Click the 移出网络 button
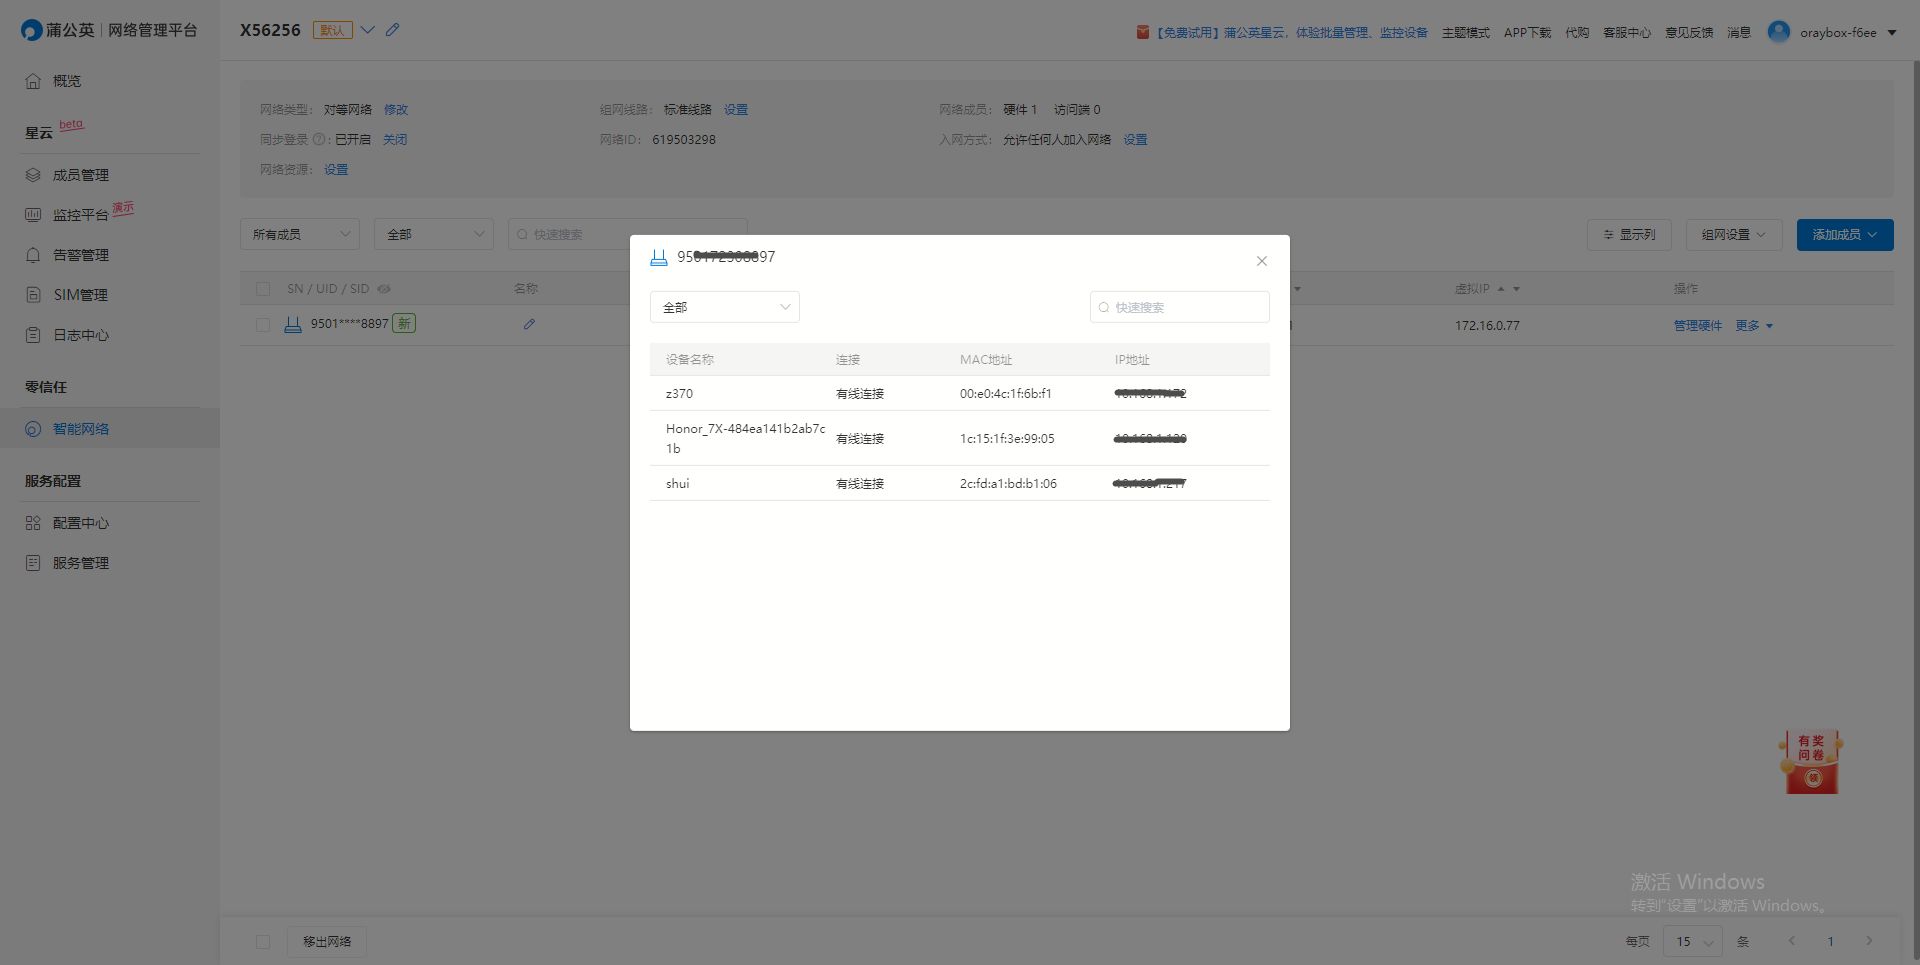This screenshot has width=1920, height=965. coord(327,941)
